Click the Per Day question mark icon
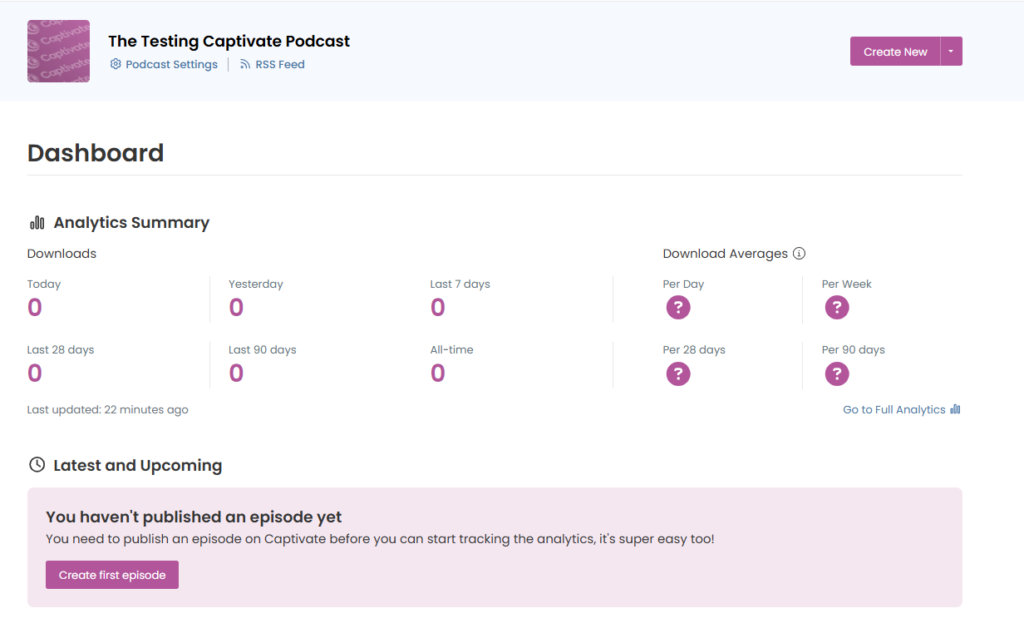This screenshot has height=633, width=1024. [678, 307]
